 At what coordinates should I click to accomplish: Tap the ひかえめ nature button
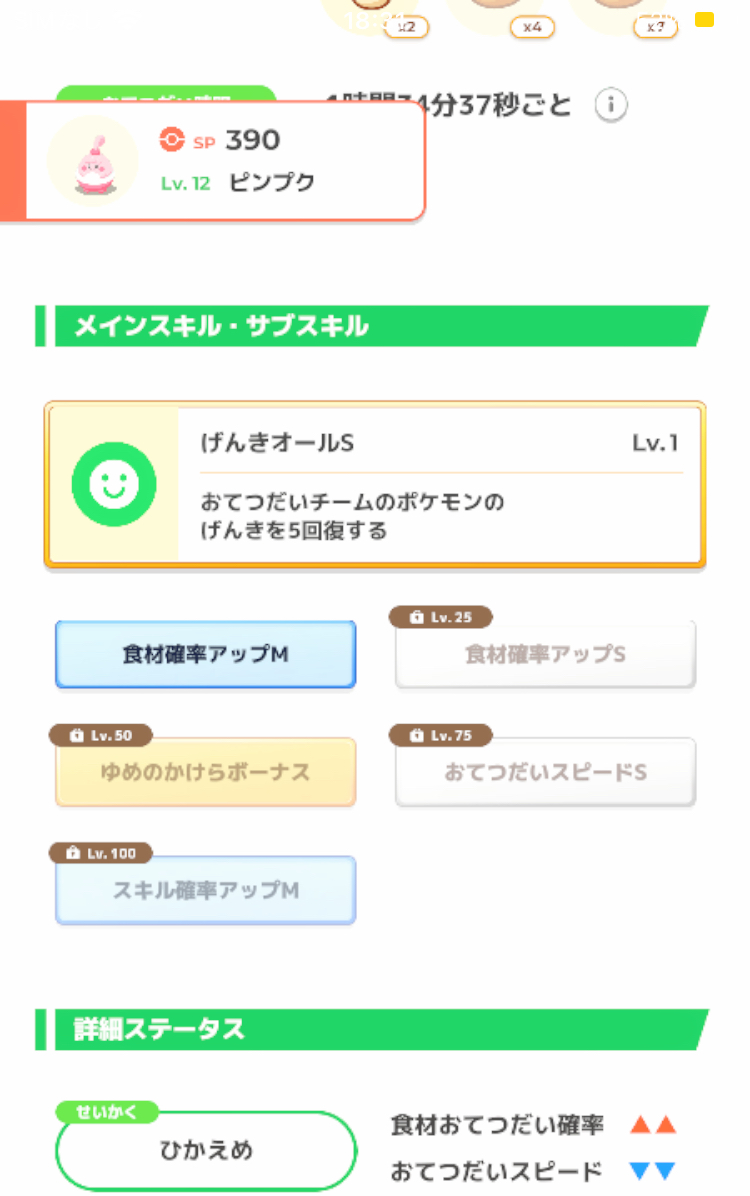[x=206, y=1150]
